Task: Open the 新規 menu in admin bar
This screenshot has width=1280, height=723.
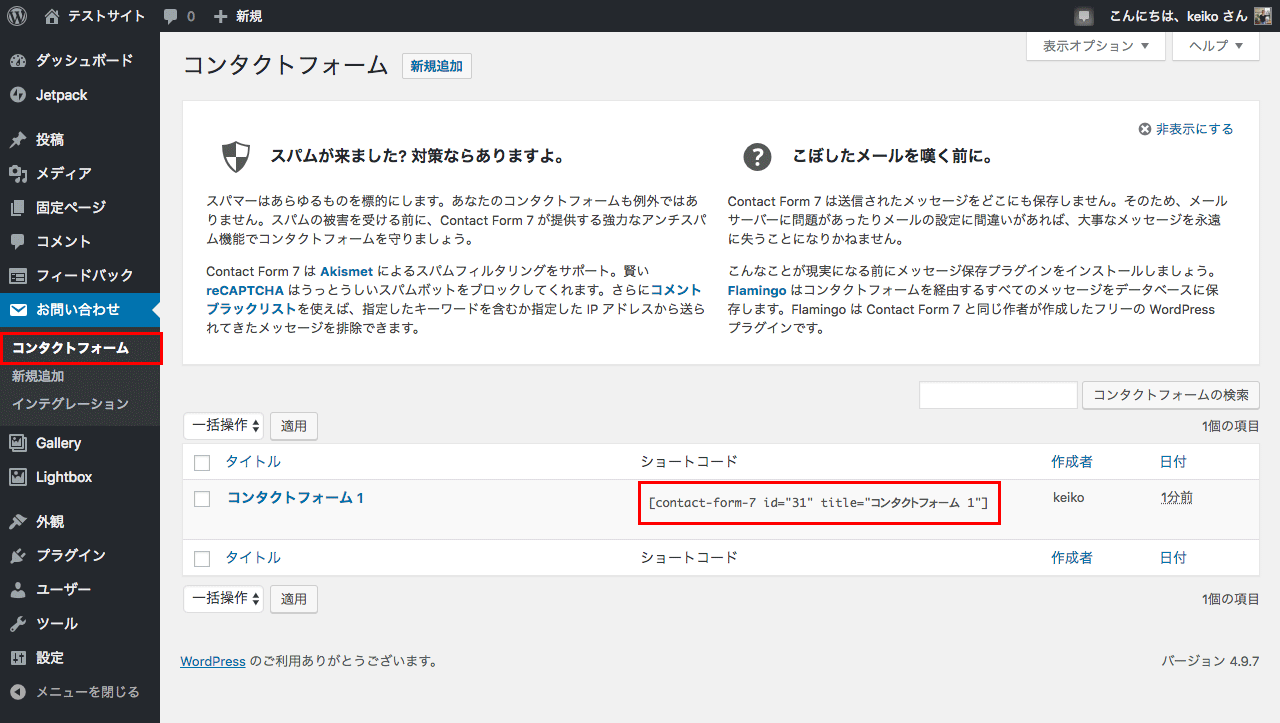Action: (238, 16)
